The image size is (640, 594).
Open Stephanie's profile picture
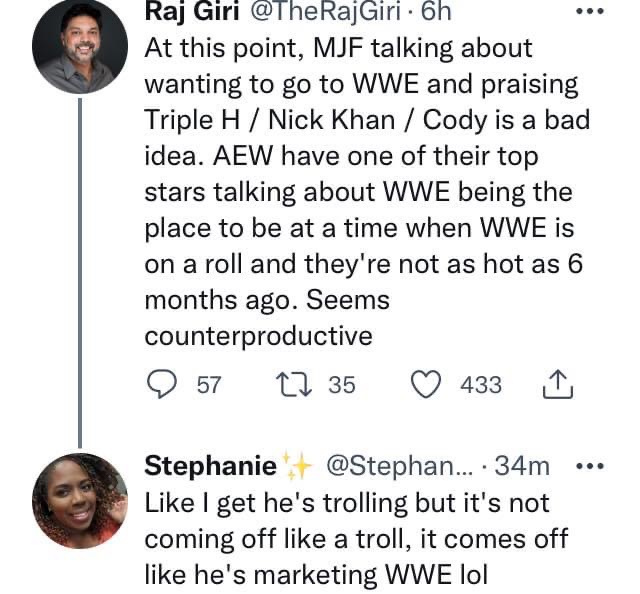[x=79, y=500]
